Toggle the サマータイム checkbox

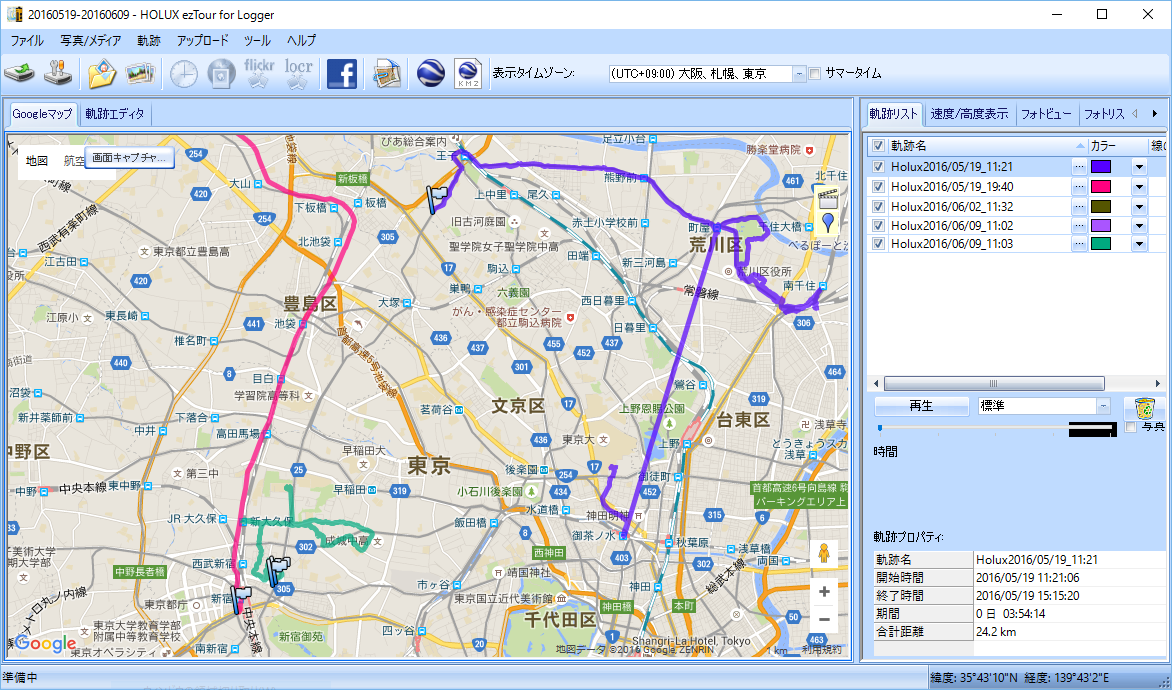(815, 73)
